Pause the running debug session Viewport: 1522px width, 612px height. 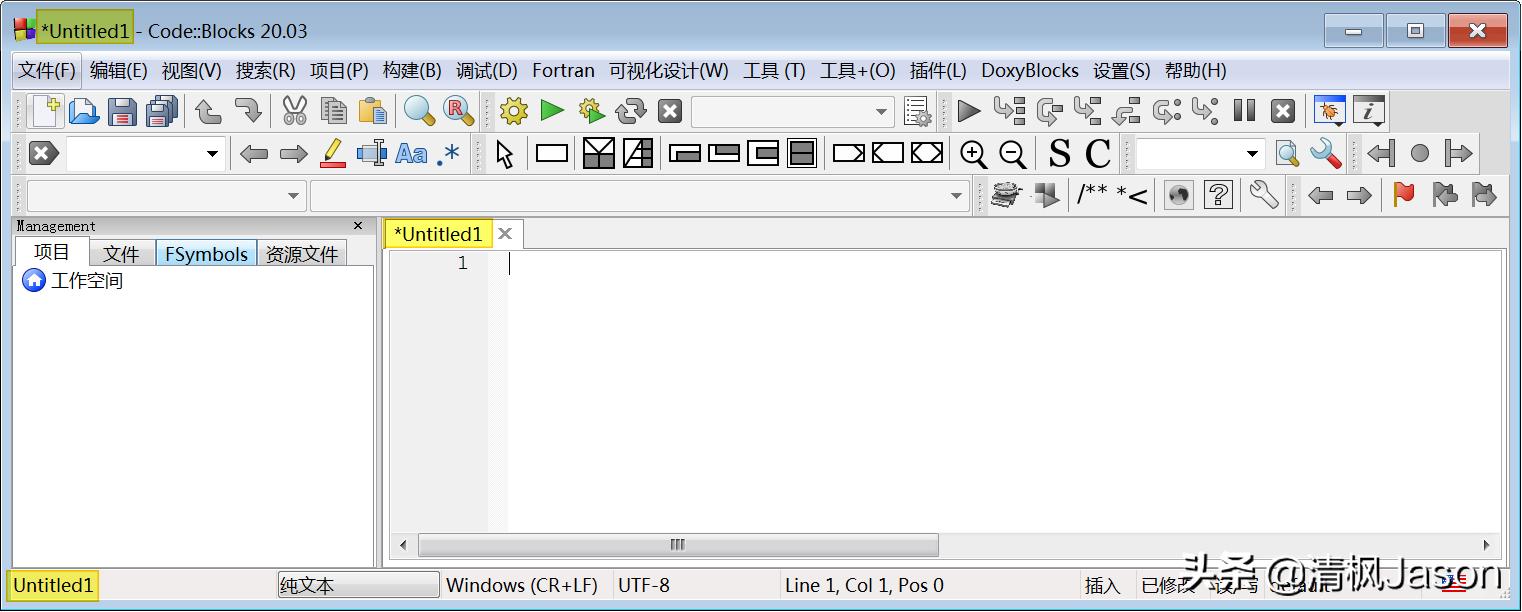(x=1244, y=111)
